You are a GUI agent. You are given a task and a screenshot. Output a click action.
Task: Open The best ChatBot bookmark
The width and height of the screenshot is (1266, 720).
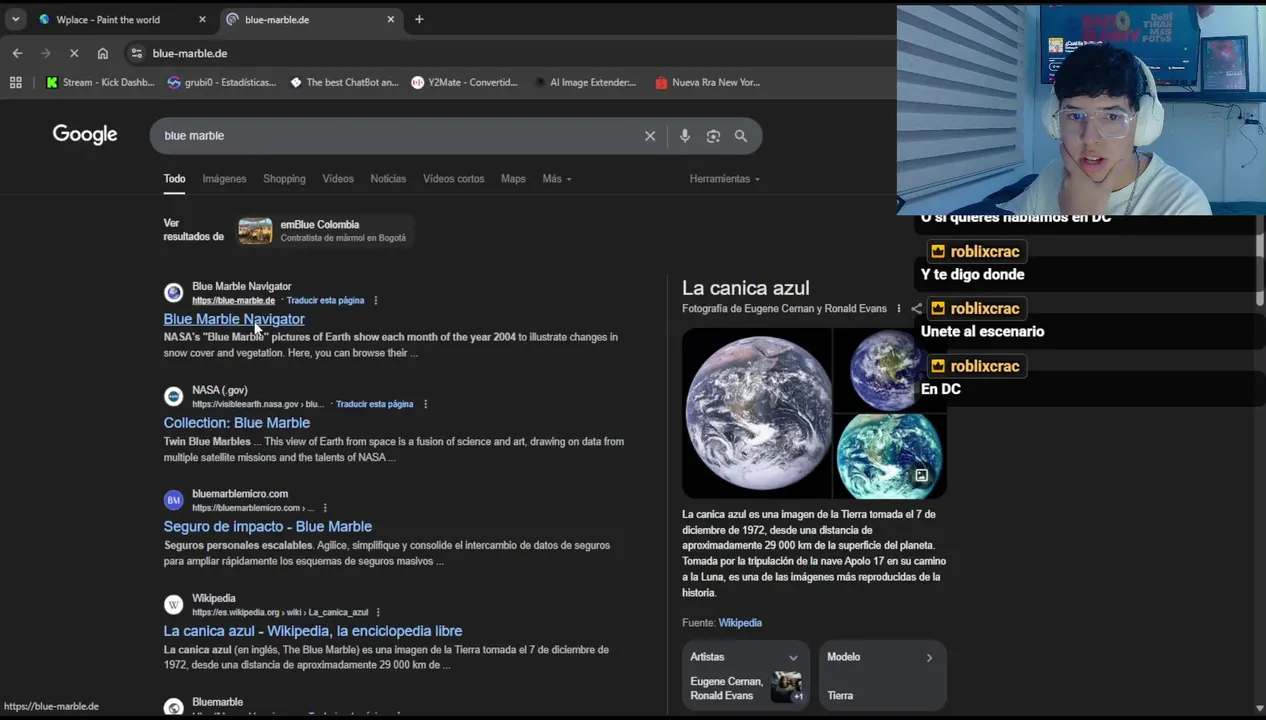coord(344,82)
